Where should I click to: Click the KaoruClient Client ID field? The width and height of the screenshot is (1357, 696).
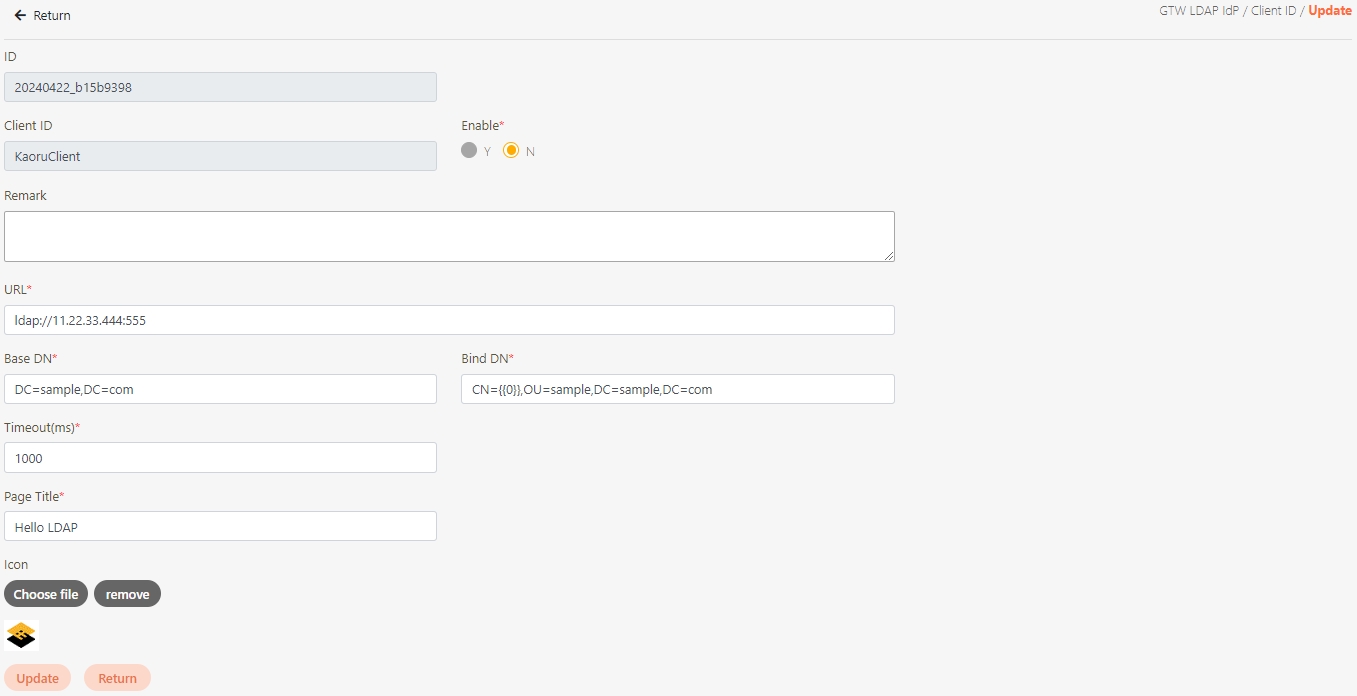click(x=220, y=156)
